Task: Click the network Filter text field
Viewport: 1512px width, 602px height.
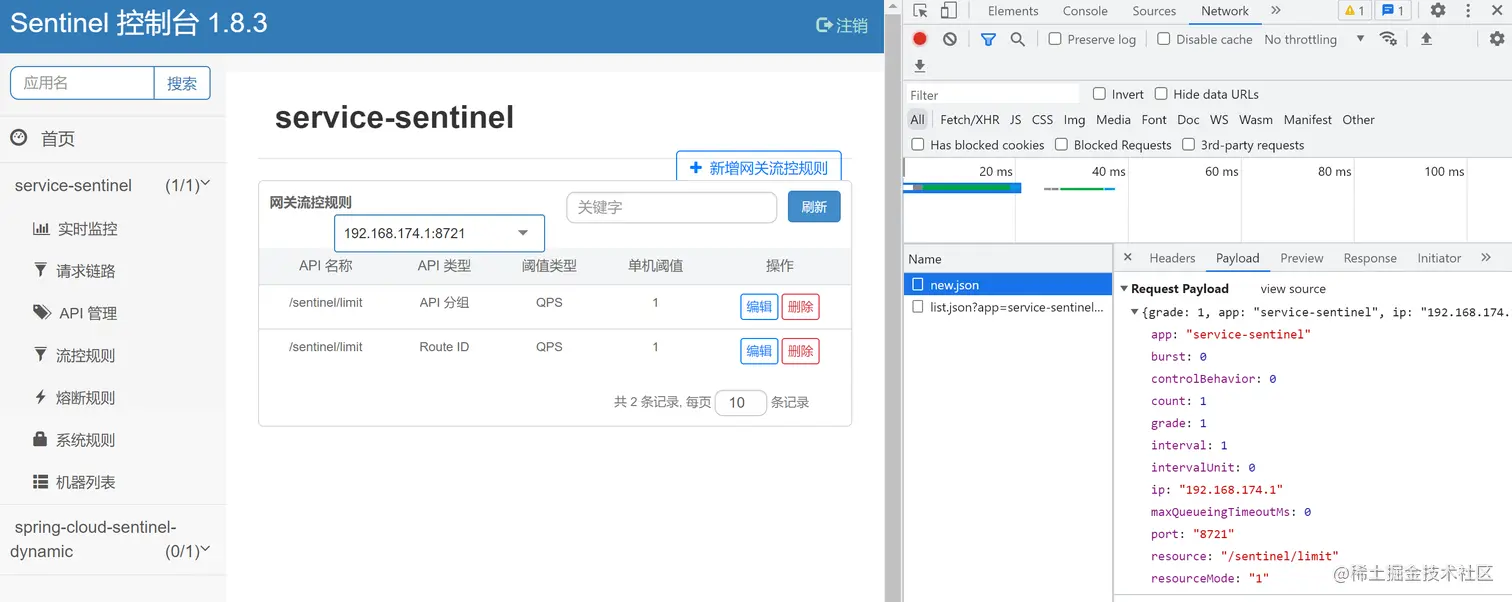Action: click(x=993, y=94)
